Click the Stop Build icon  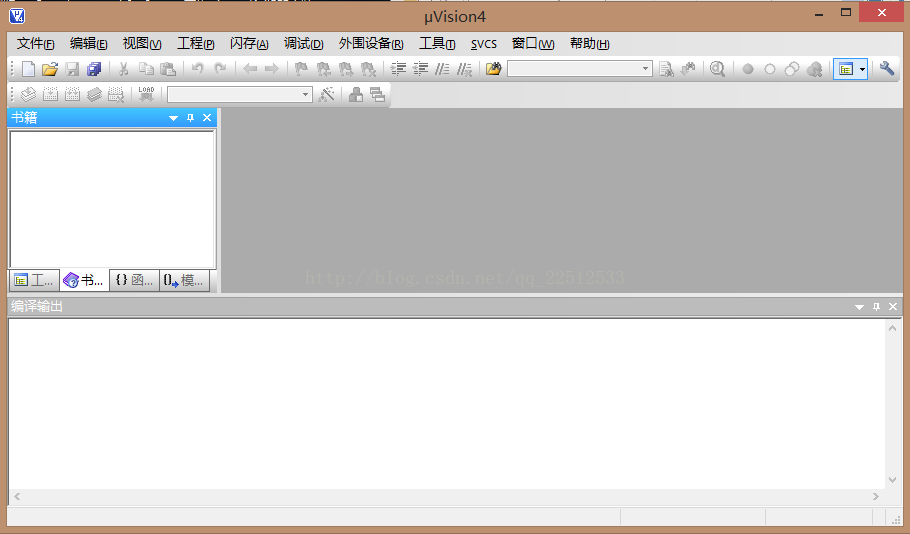pyautogui.click(x=116, y=95)
